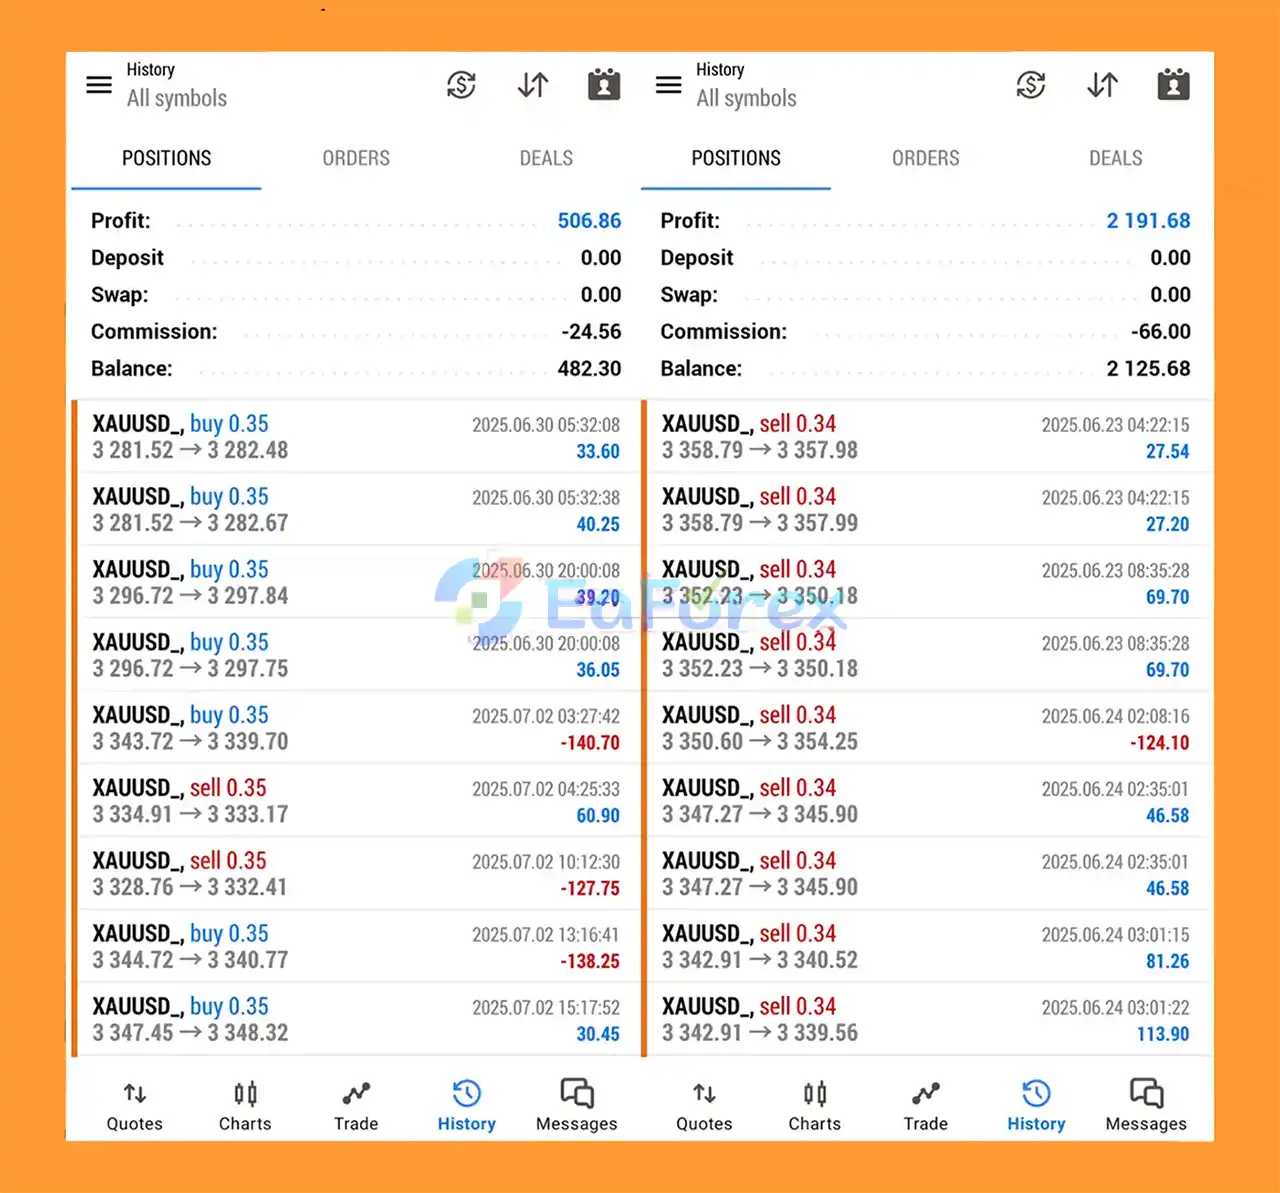1280x1193 pixels.
Task: Tap the currency symbol filter icon in right panel
Action: click(x=1031, y=85)
